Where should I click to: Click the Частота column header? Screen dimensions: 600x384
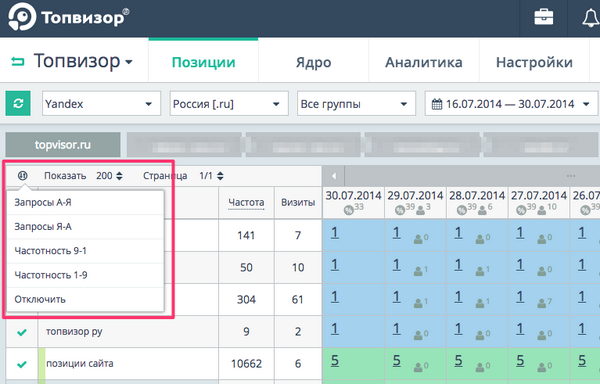click(x=246, y=202)
